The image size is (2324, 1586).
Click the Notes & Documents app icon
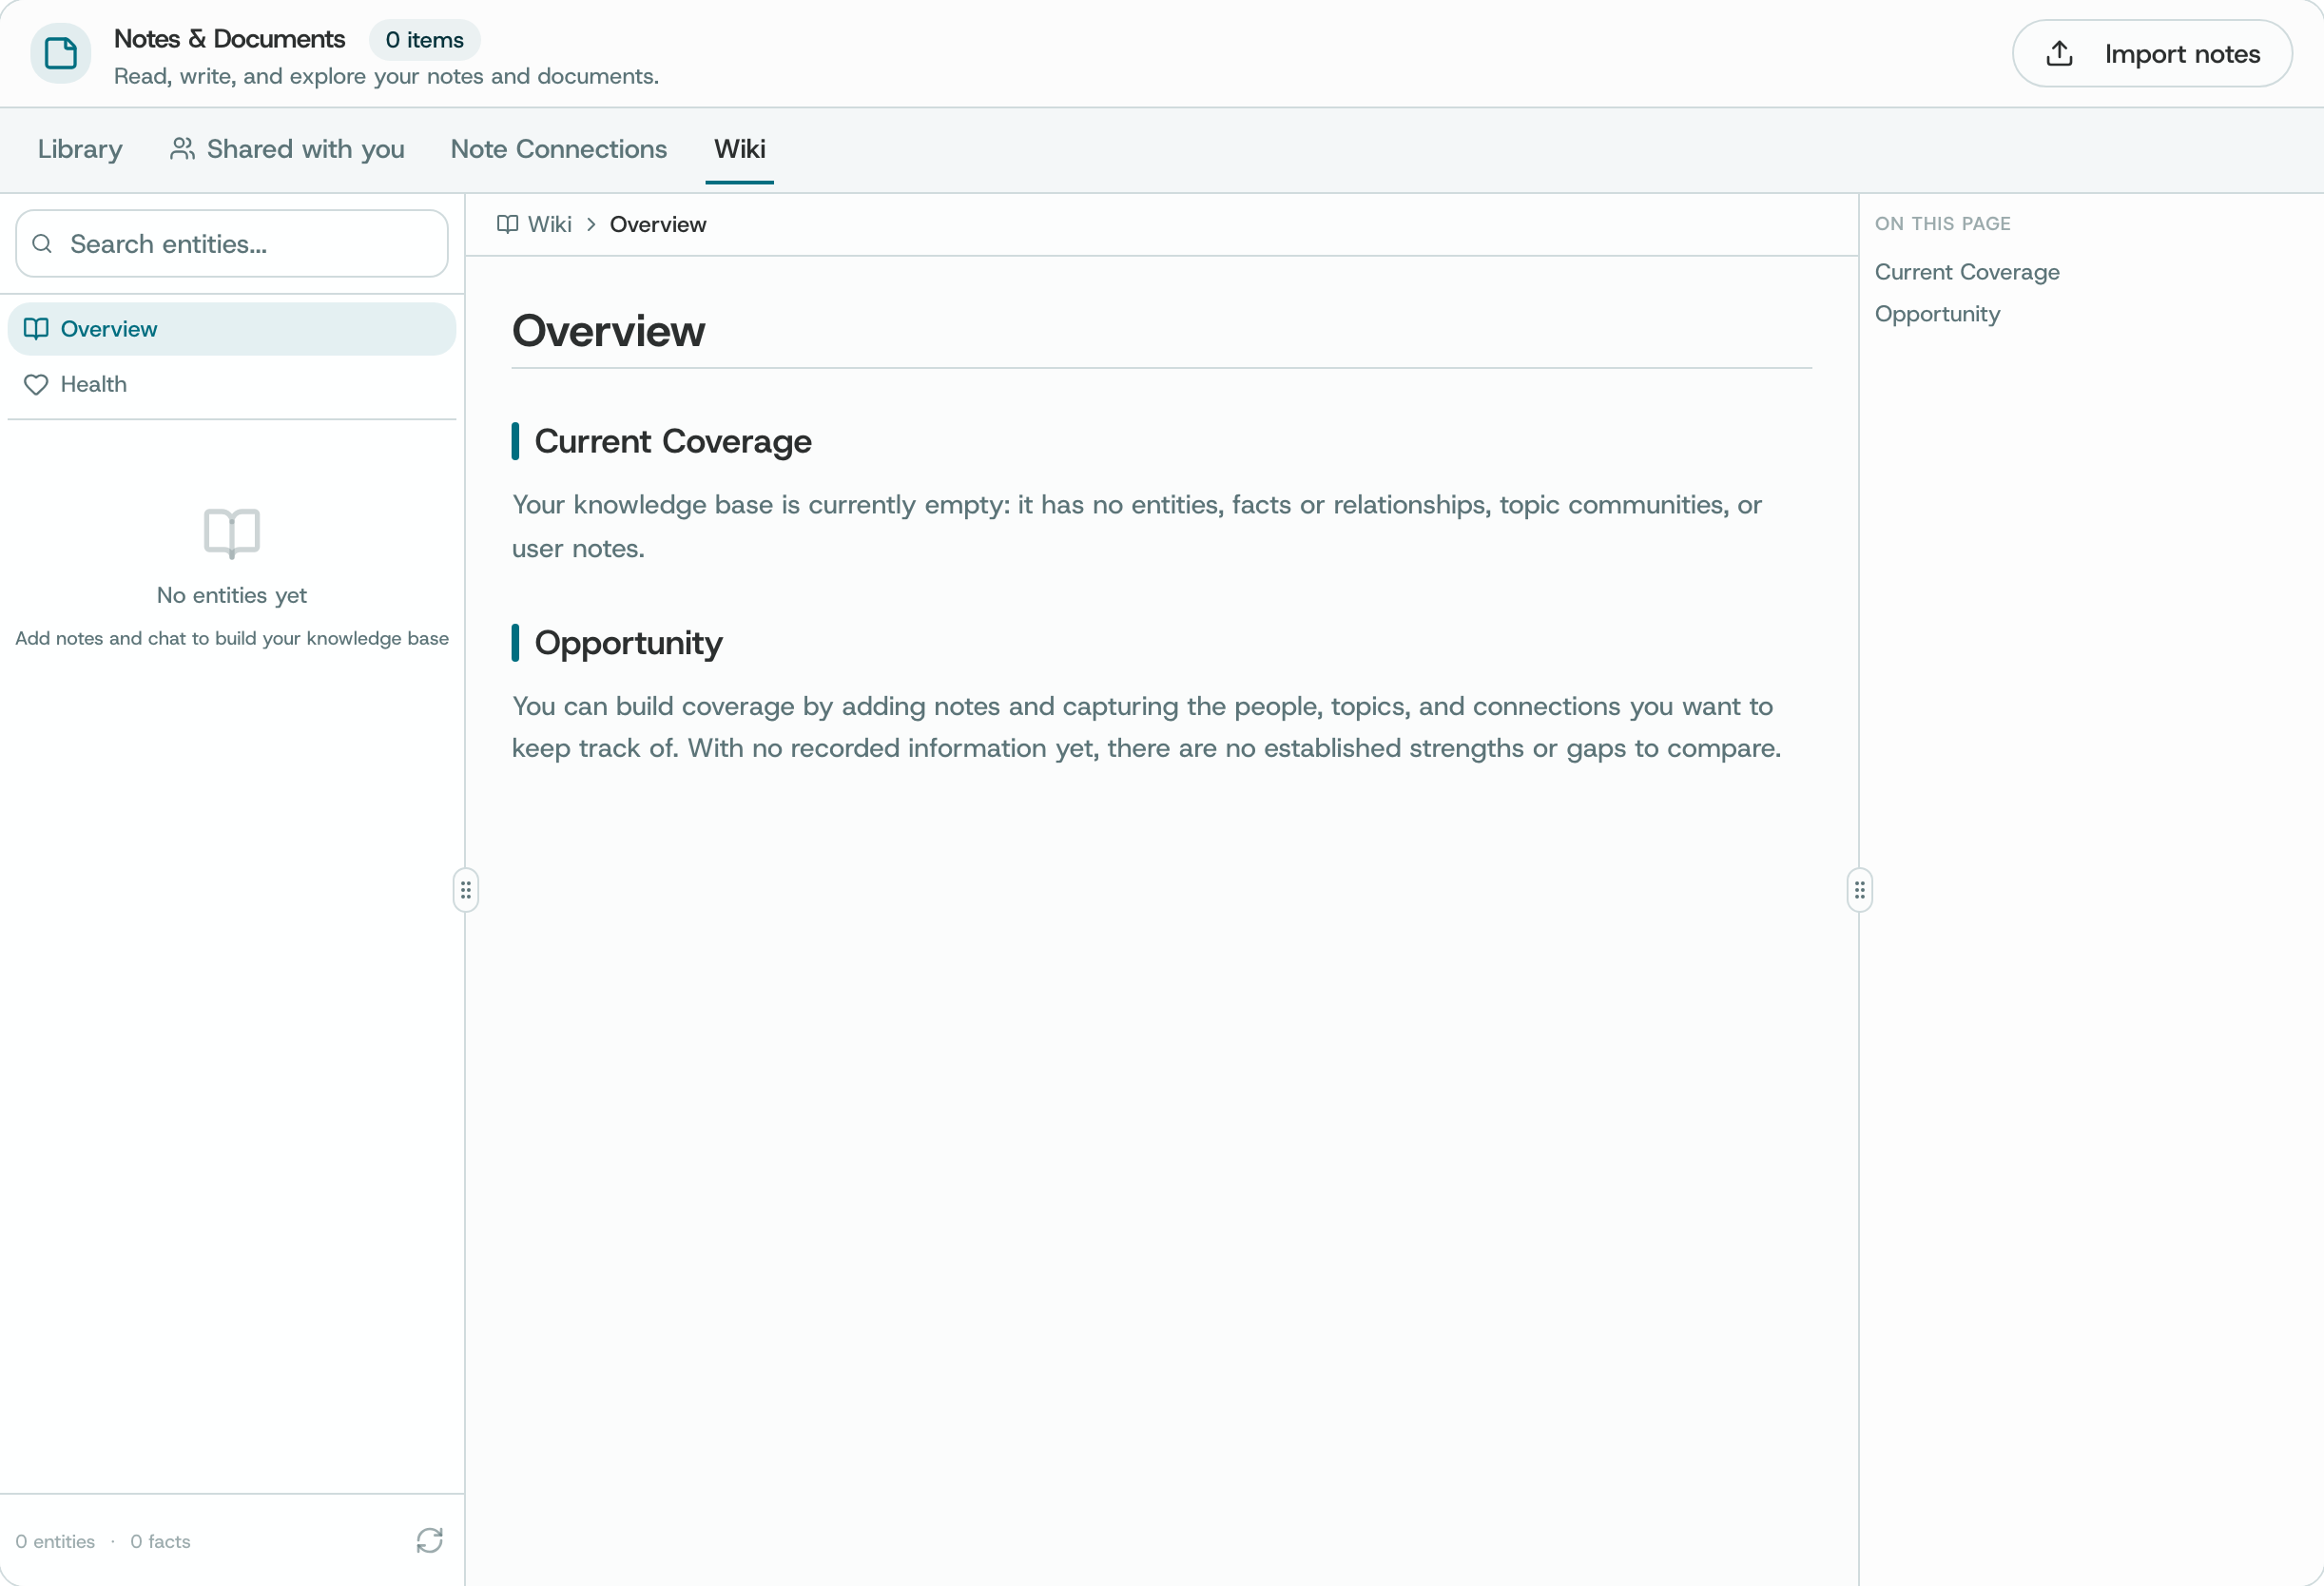60,53
